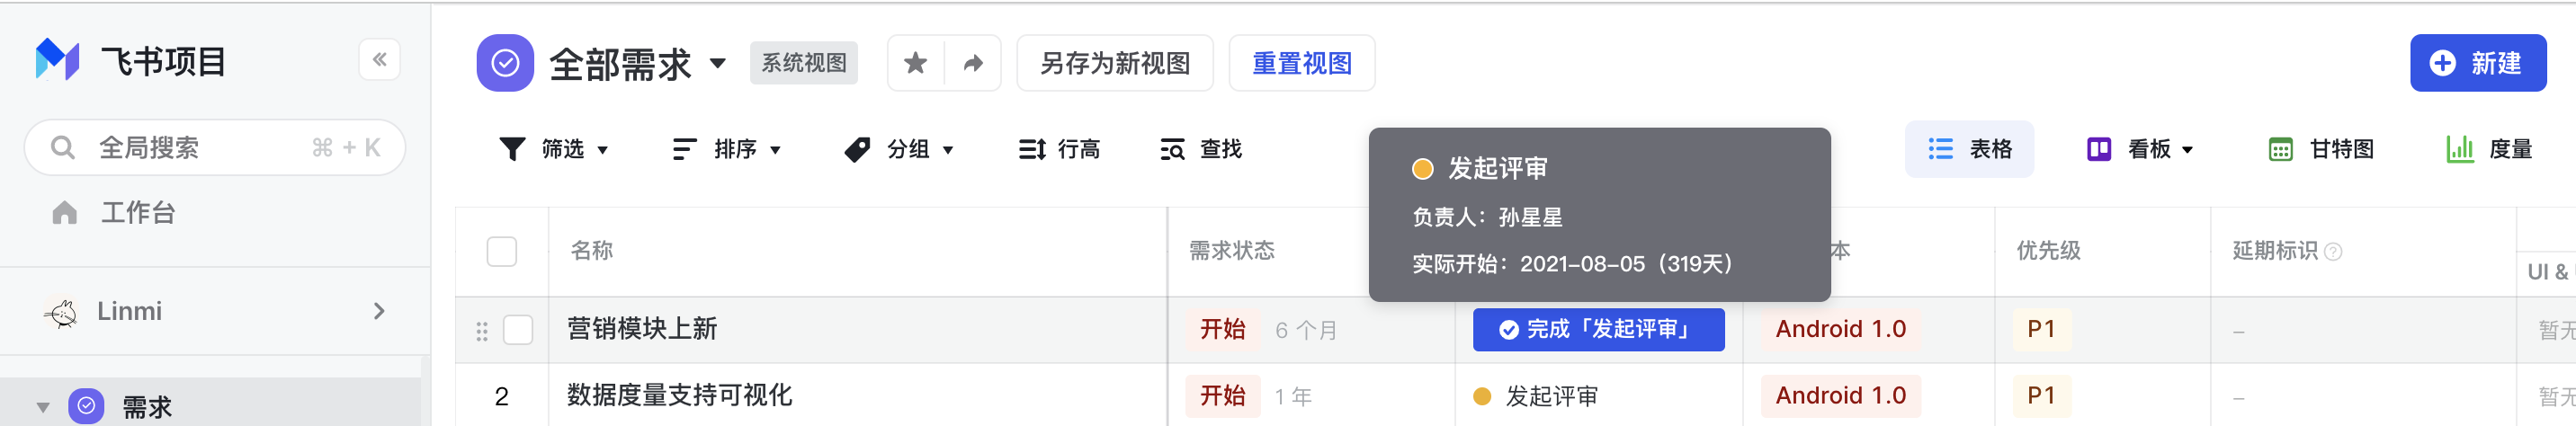Collapse the 需求 tree item
Viewport: 2576px width, 426px height.
coord(43,407)
